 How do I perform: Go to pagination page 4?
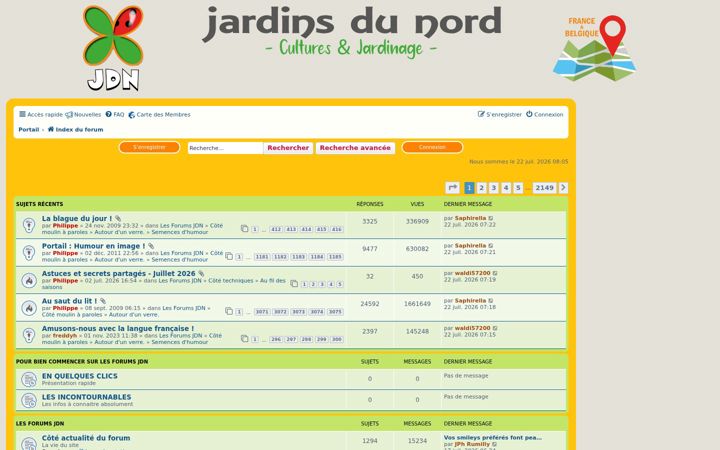click(x=506, y=187)
